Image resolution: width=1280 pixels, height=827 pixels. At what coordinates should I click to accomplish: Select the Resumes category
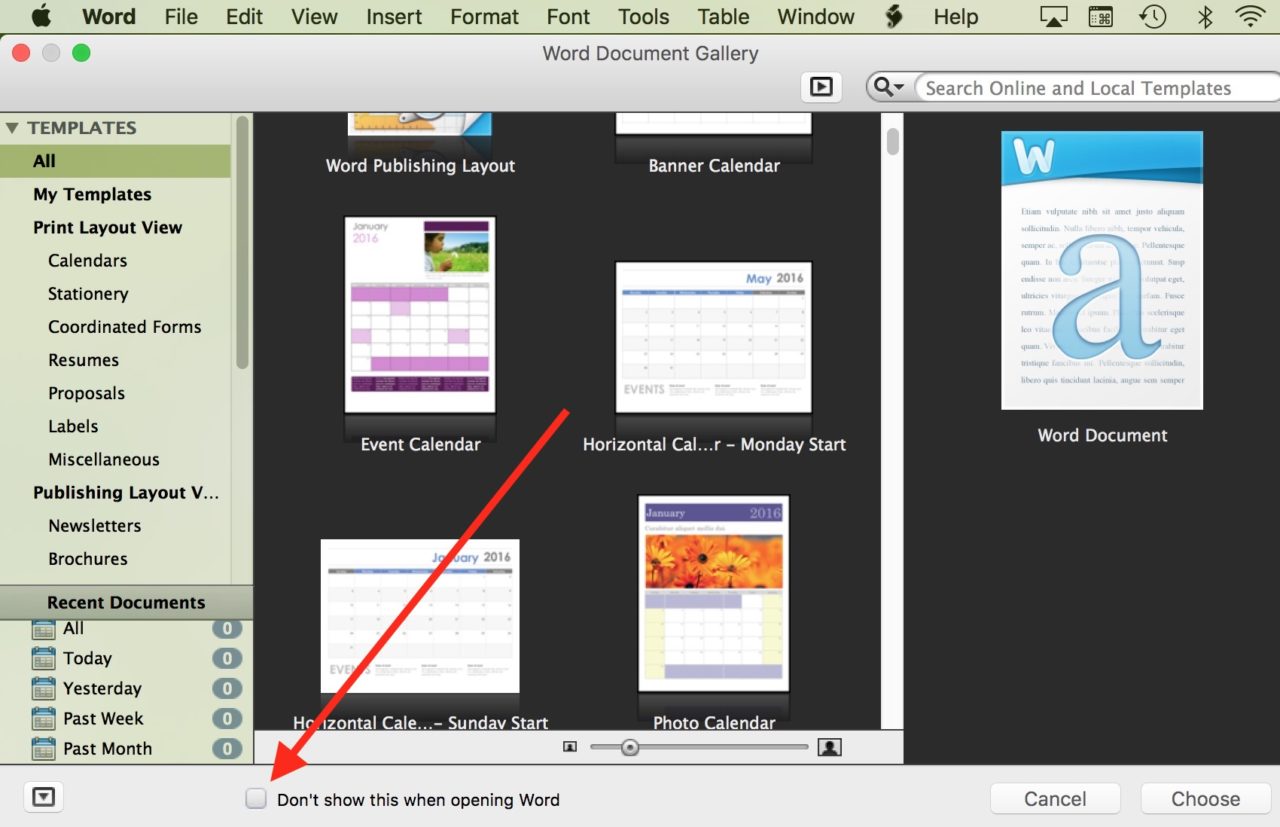coord(83,359)
